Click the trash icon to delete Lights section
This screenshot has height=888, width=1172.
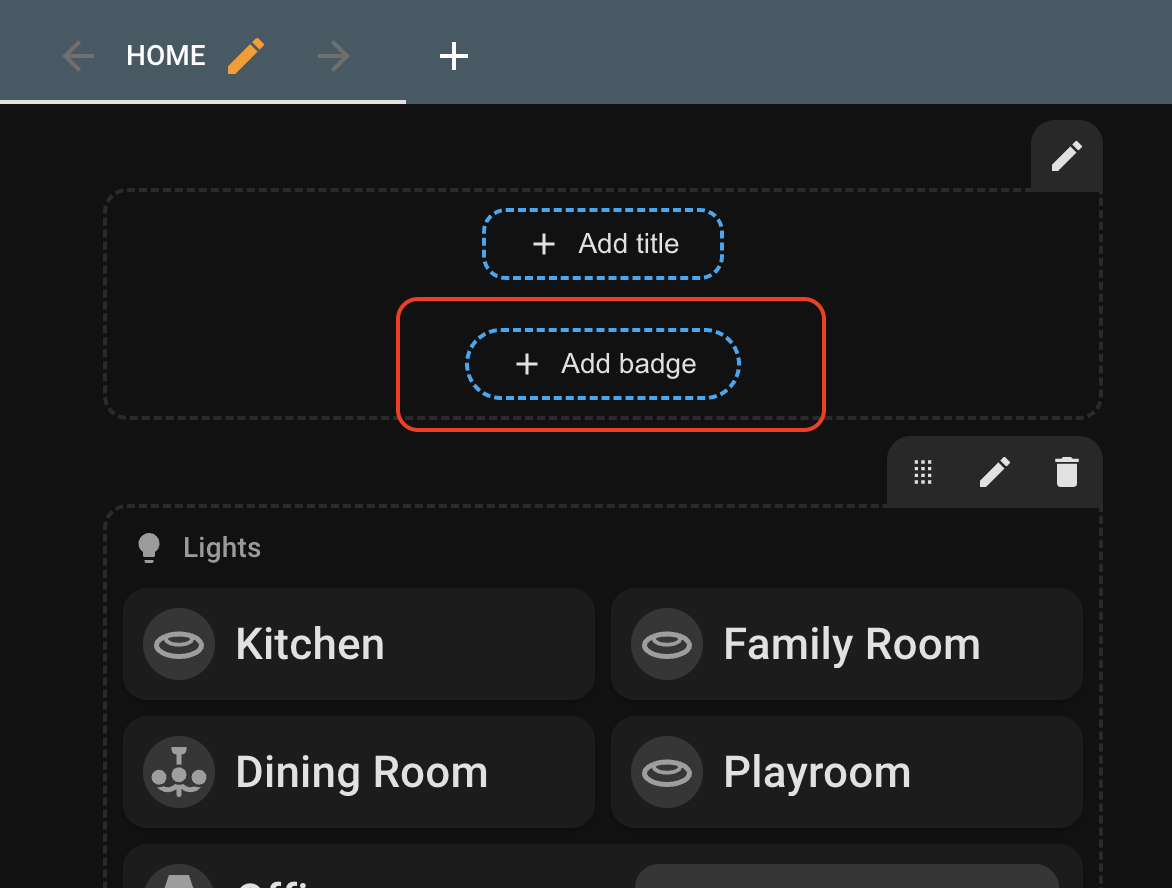coord(1066,472)
